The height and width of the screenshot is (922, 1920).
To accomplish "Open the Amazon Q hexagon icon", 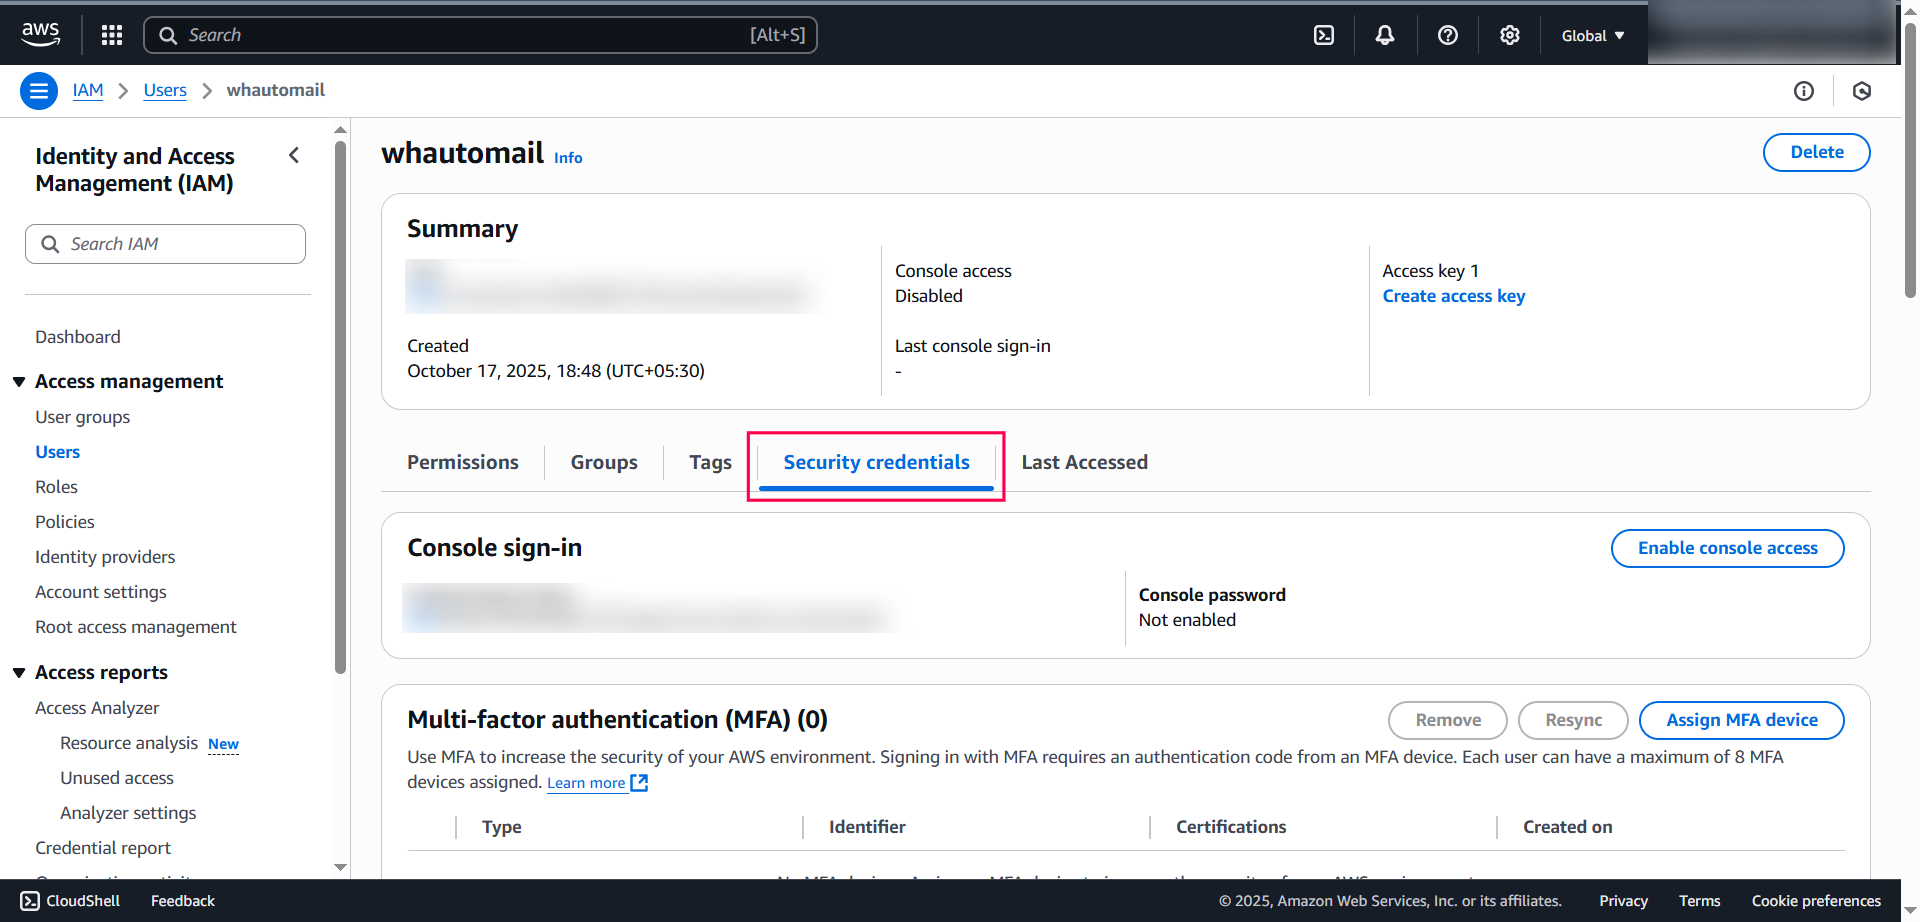I will click(x=1862, y=90).
